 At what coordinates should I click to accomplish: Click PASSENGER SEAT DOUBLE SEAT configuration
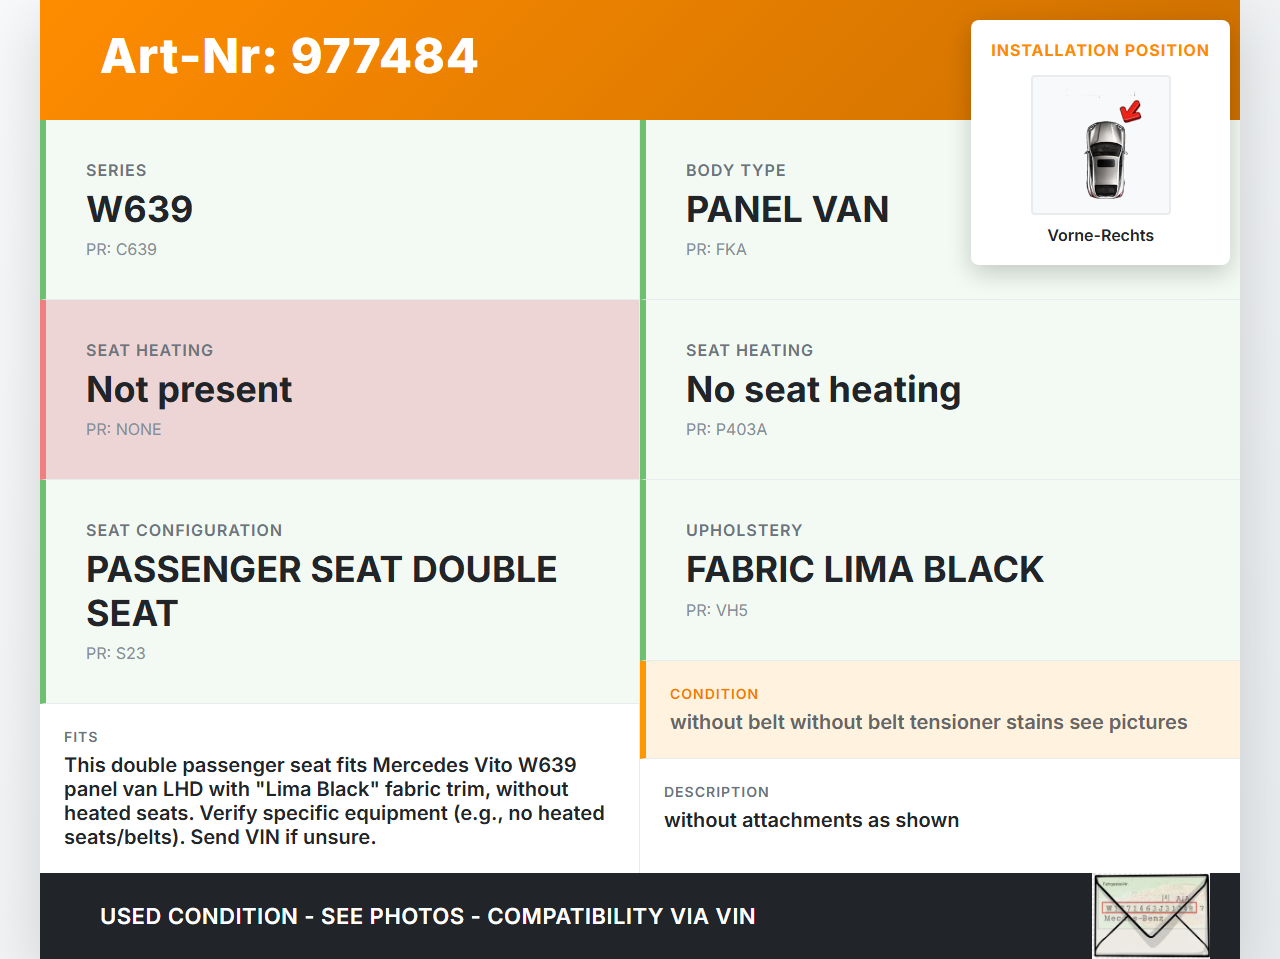pyautogui.click(x=321, y=590)
